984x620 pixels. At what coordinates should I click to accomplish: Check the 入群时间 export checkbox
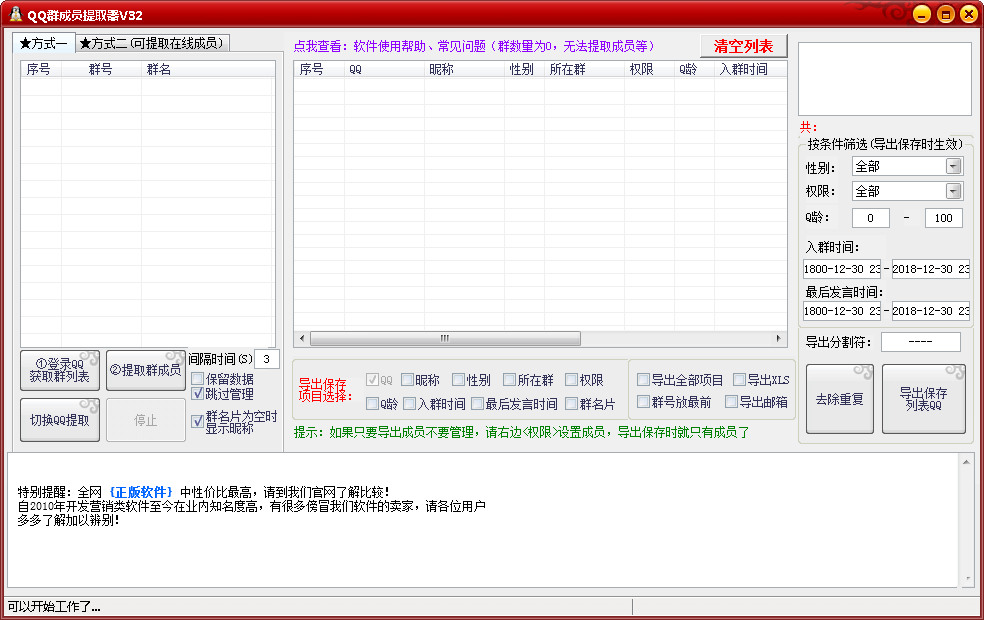coord(410,404)
